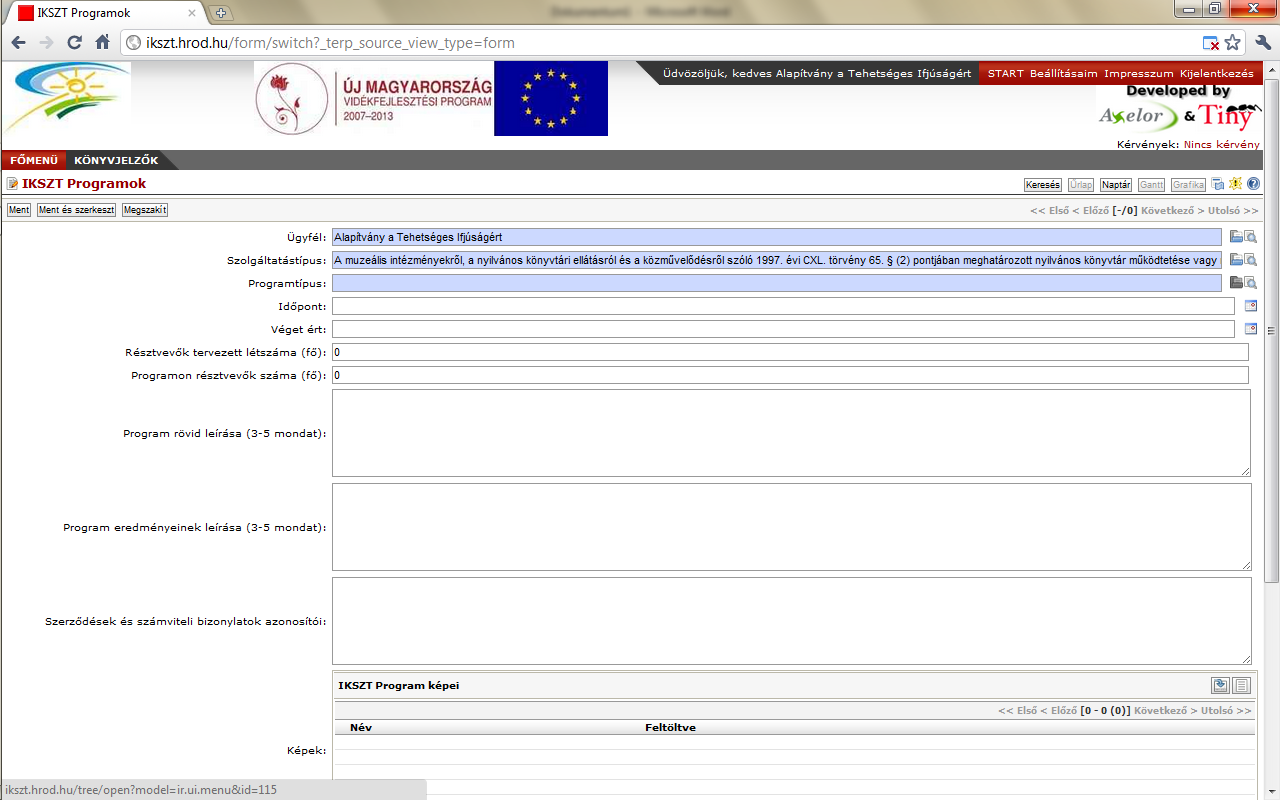Open a new browser tab
The width and height of the screenshot is (1280, 800).
(221, 13)
